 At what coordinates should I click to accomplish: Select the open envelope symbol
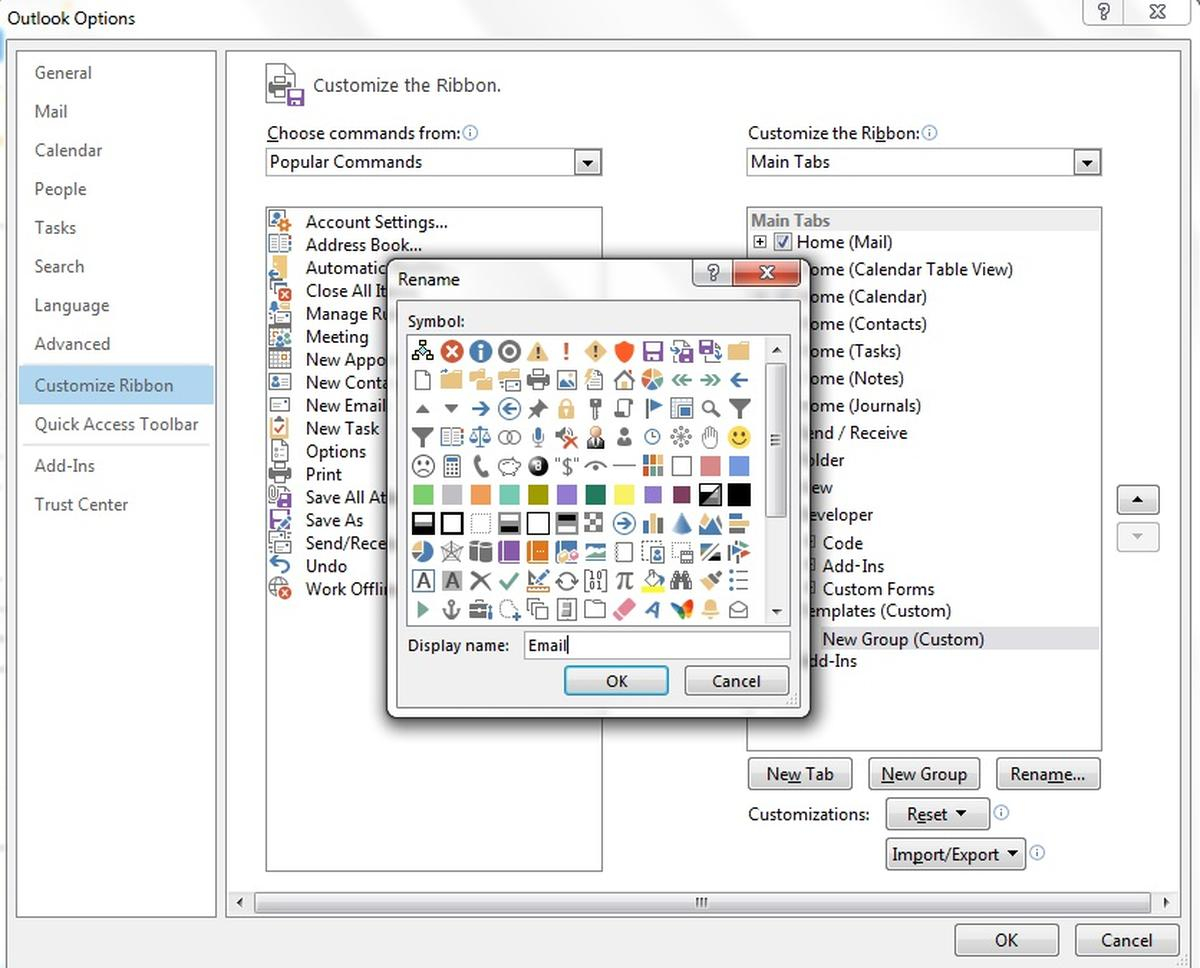[739, 609]
